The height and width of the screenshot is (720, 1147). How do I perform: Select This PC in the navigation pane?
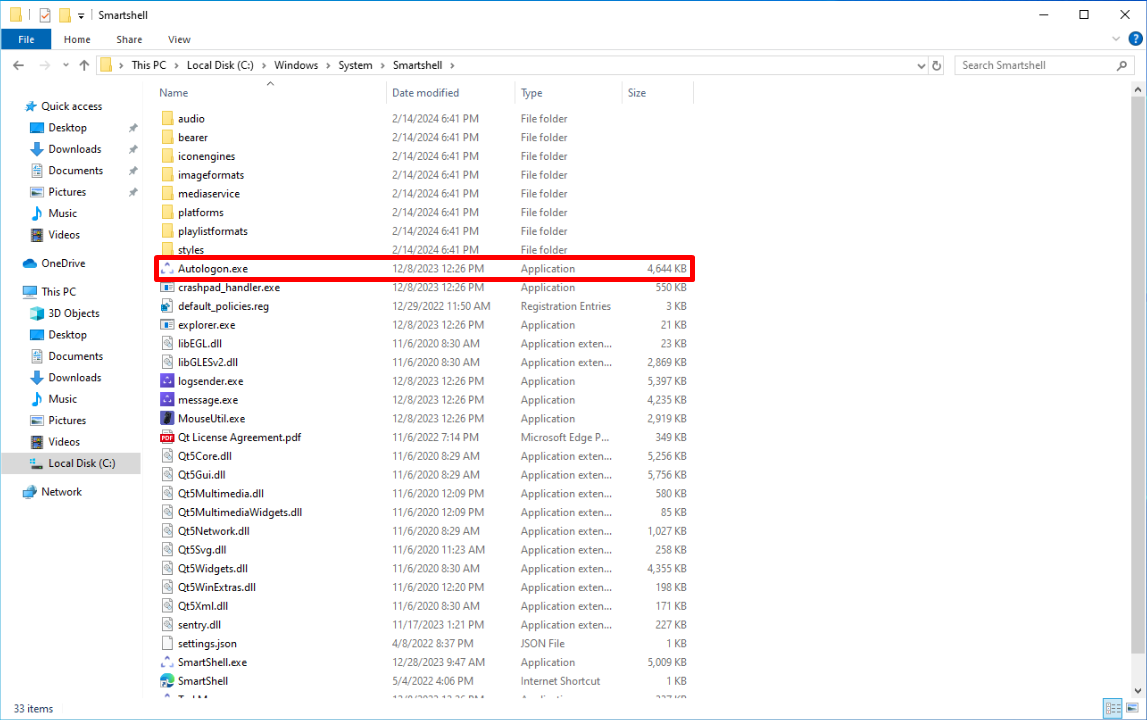click(59, 291)
